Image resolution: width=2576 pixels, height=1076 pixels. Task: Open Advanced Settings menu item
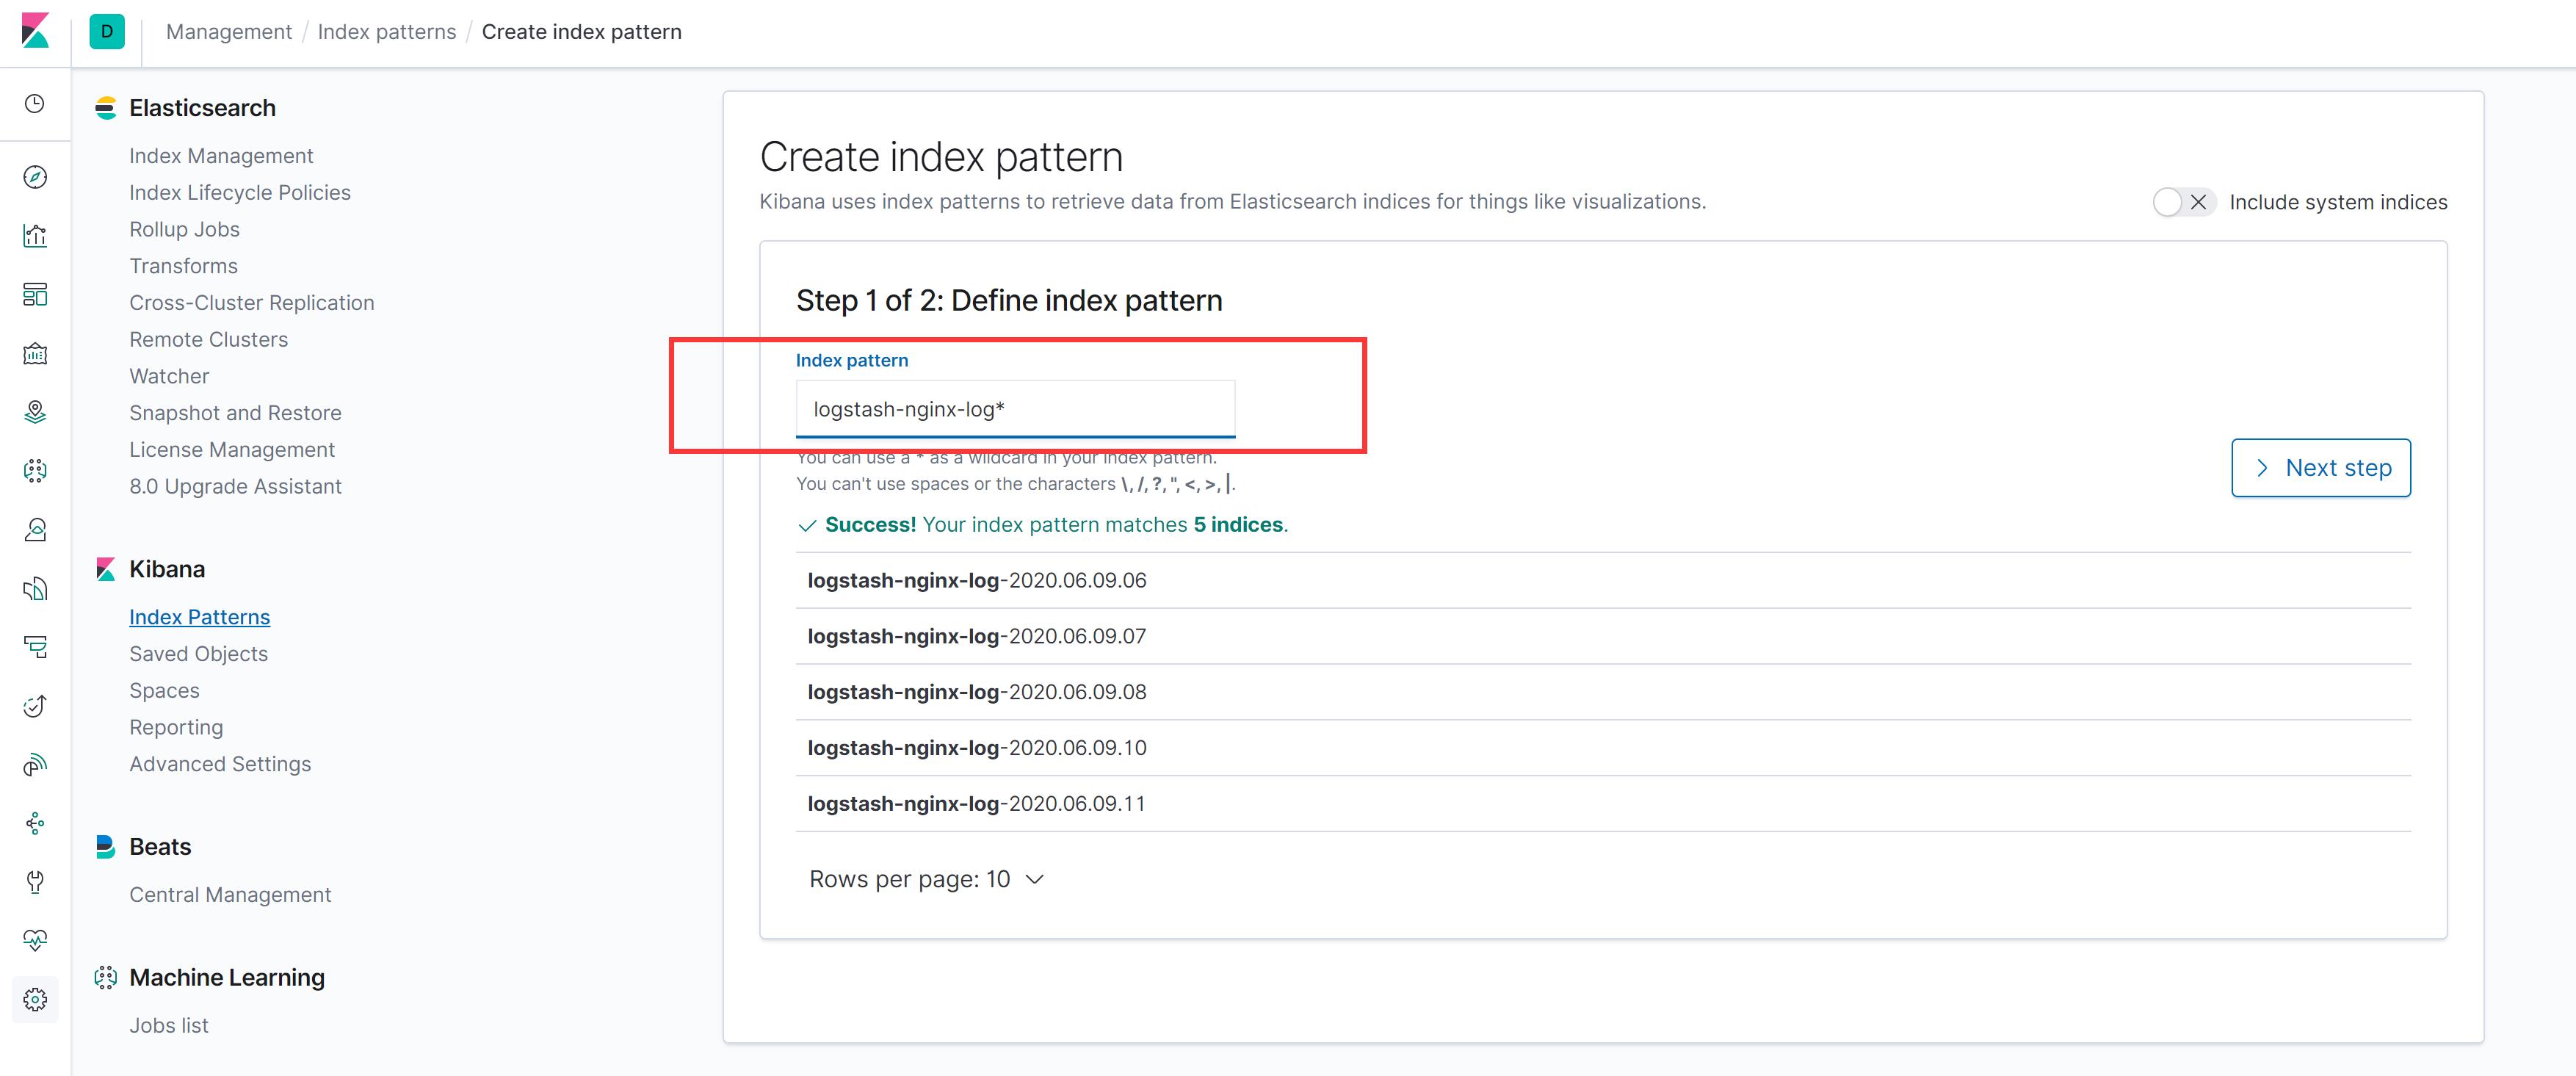pos(220,764)
